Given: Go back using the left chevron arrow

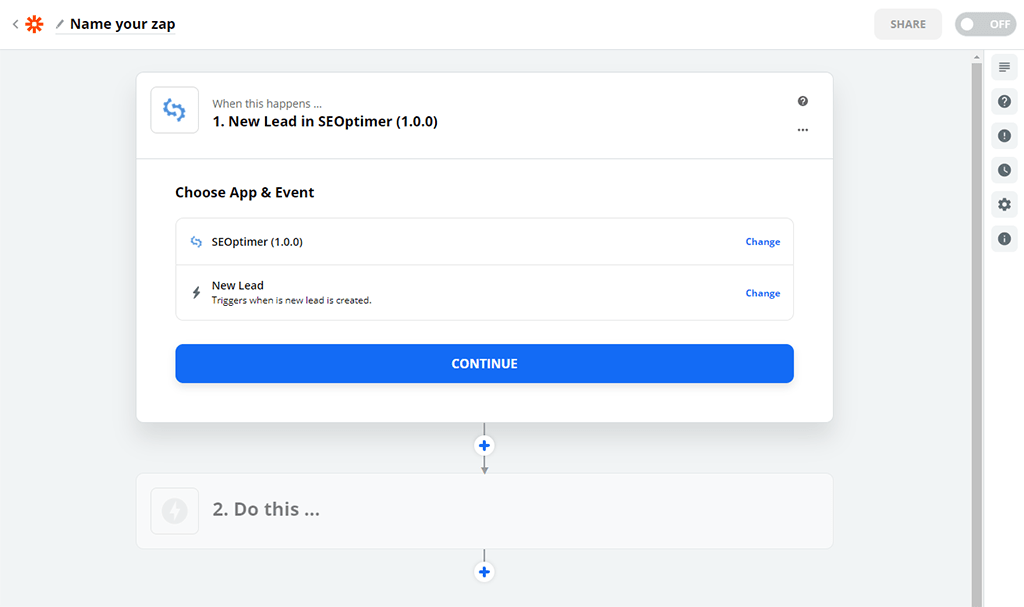Looking at the screenshot, I should point(15,24).
